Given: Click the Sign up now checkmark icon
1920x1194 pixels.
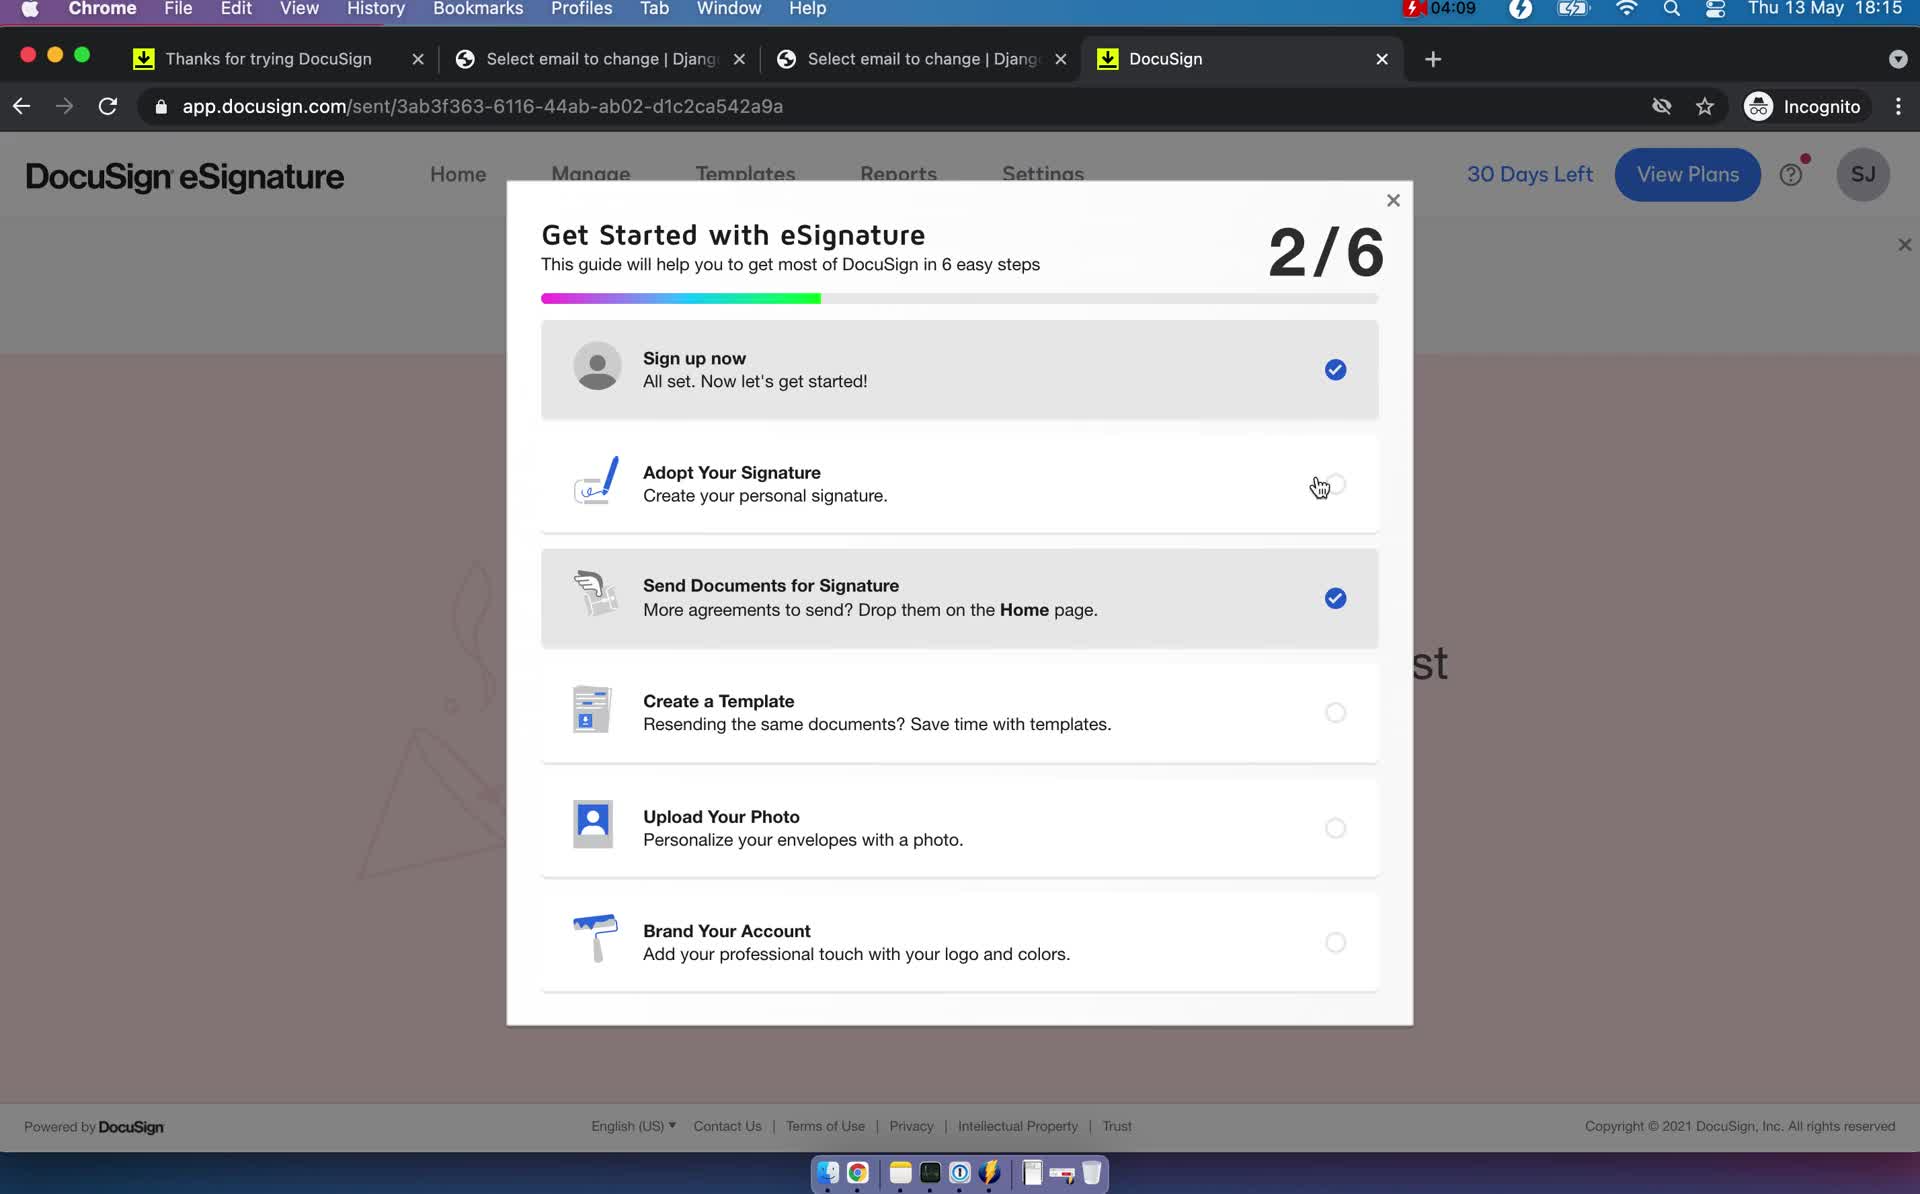Looking at the screenshot, I should coord(1335,369).
